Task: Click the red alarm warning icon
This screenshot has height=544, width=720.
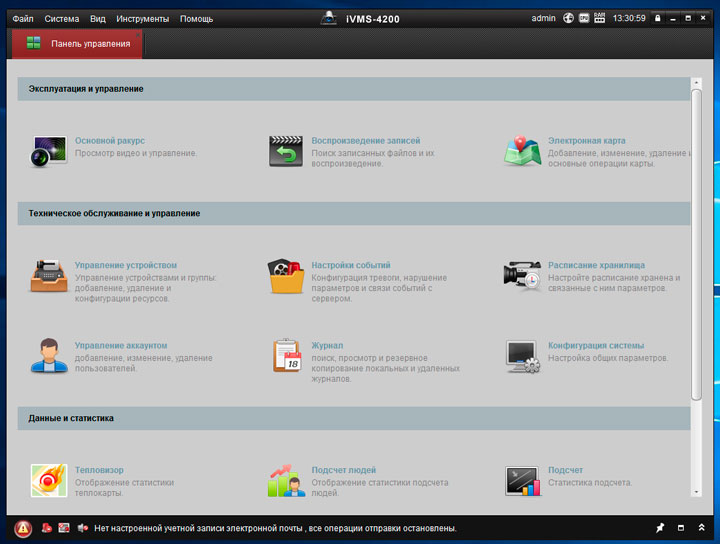Action: coord(22,527)
